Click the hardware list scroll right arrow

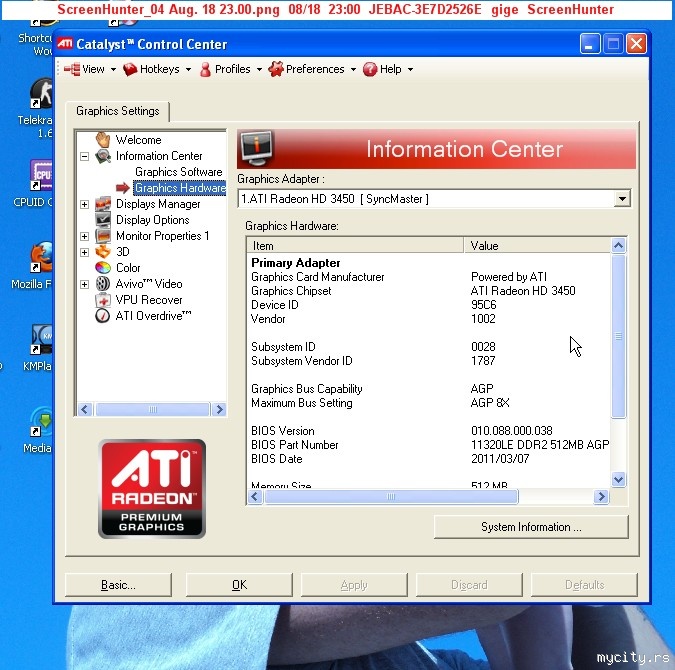click(x=601, y=496)
